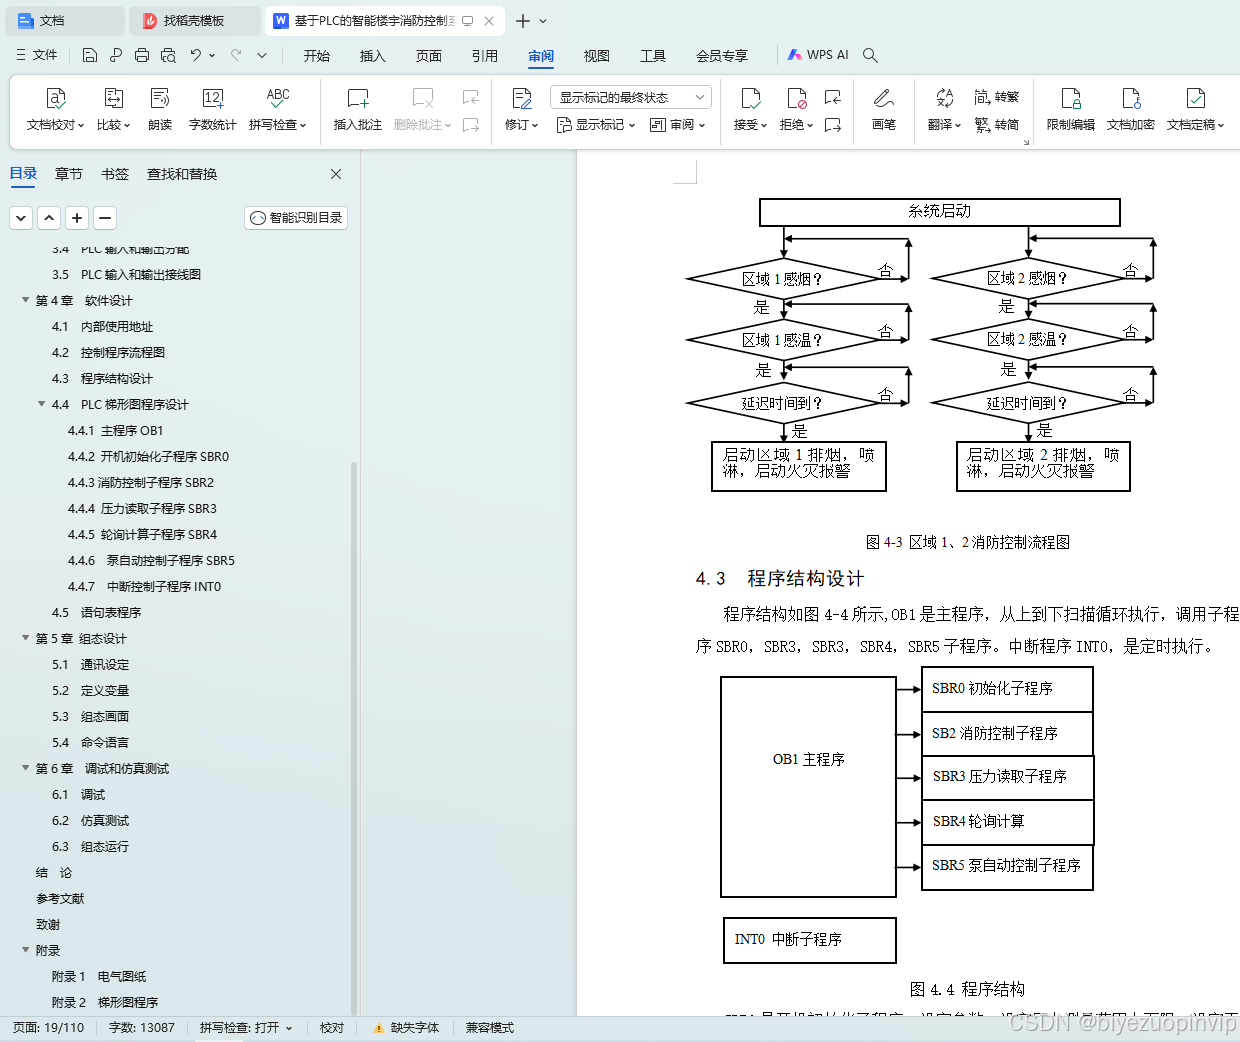1240x1042 pixels.
Task: Collapse the 附录 node
Action: [x=26, y=950]
